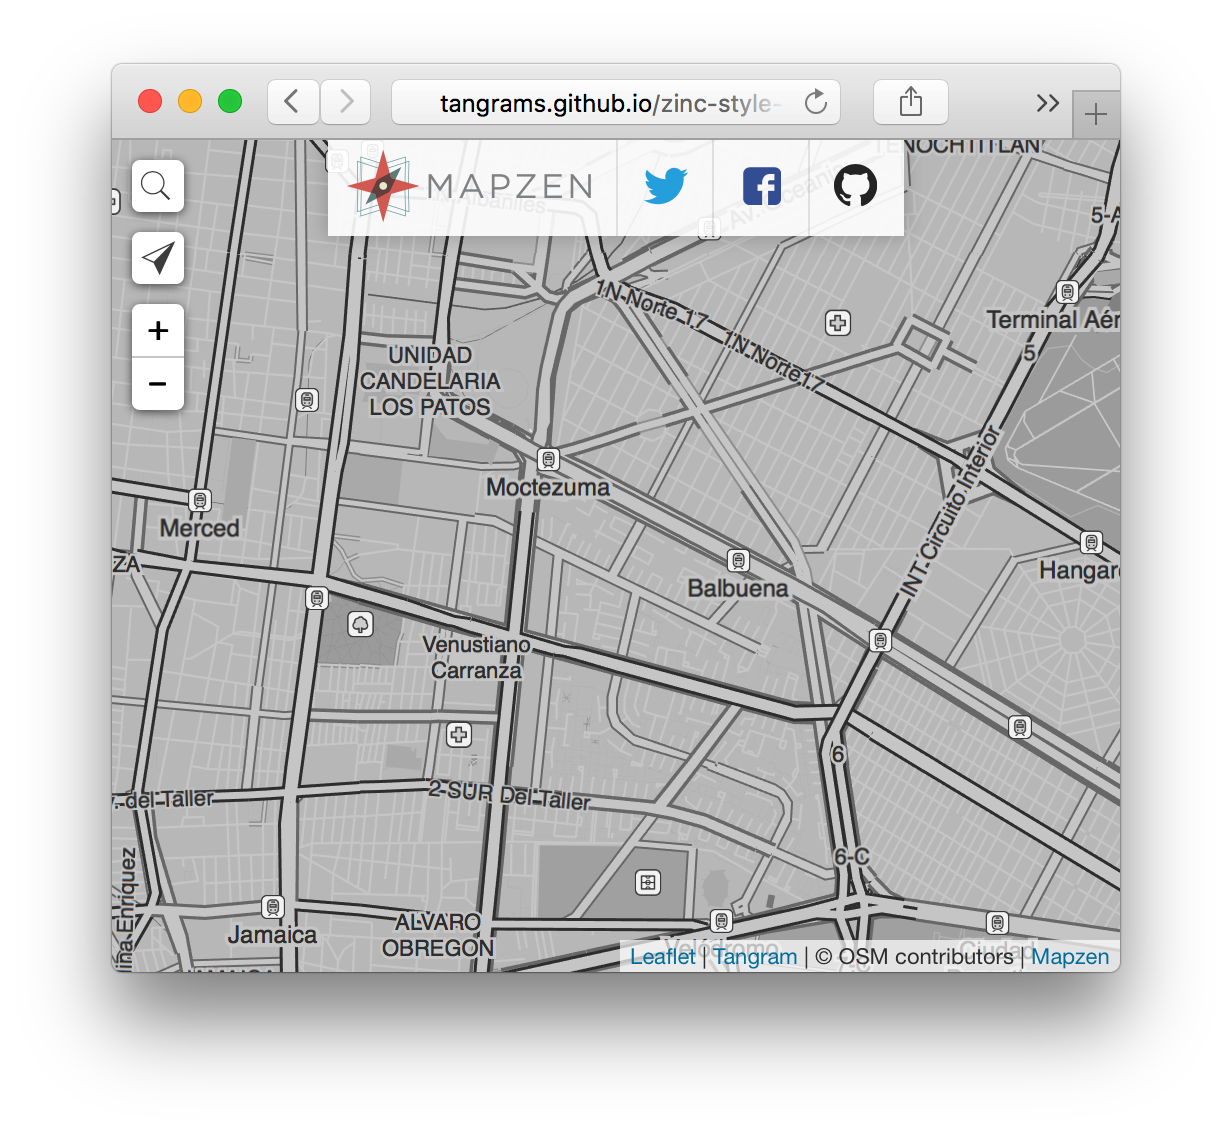Reload the page with refresh icon
The width and height of the screenshot is (1232, 1132).
click(x=816, y=102)
